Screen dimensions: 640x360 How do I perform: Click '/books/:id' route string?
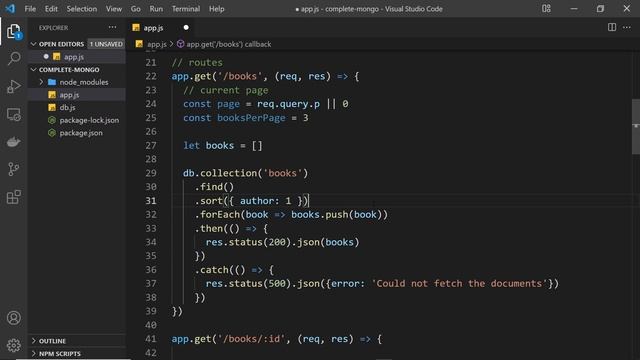(251, 339)
